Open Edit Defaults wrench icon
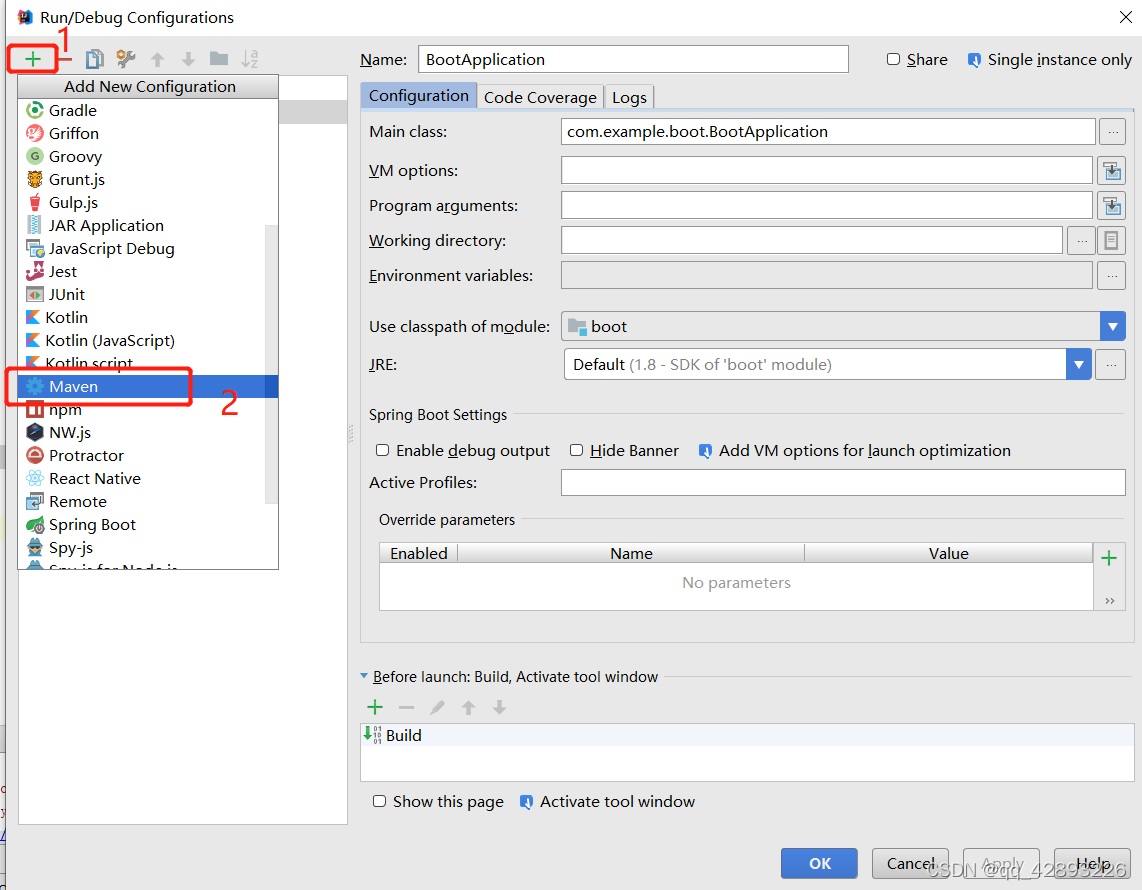The height and width of the screenshot is (890, 1142). point(126,59)
